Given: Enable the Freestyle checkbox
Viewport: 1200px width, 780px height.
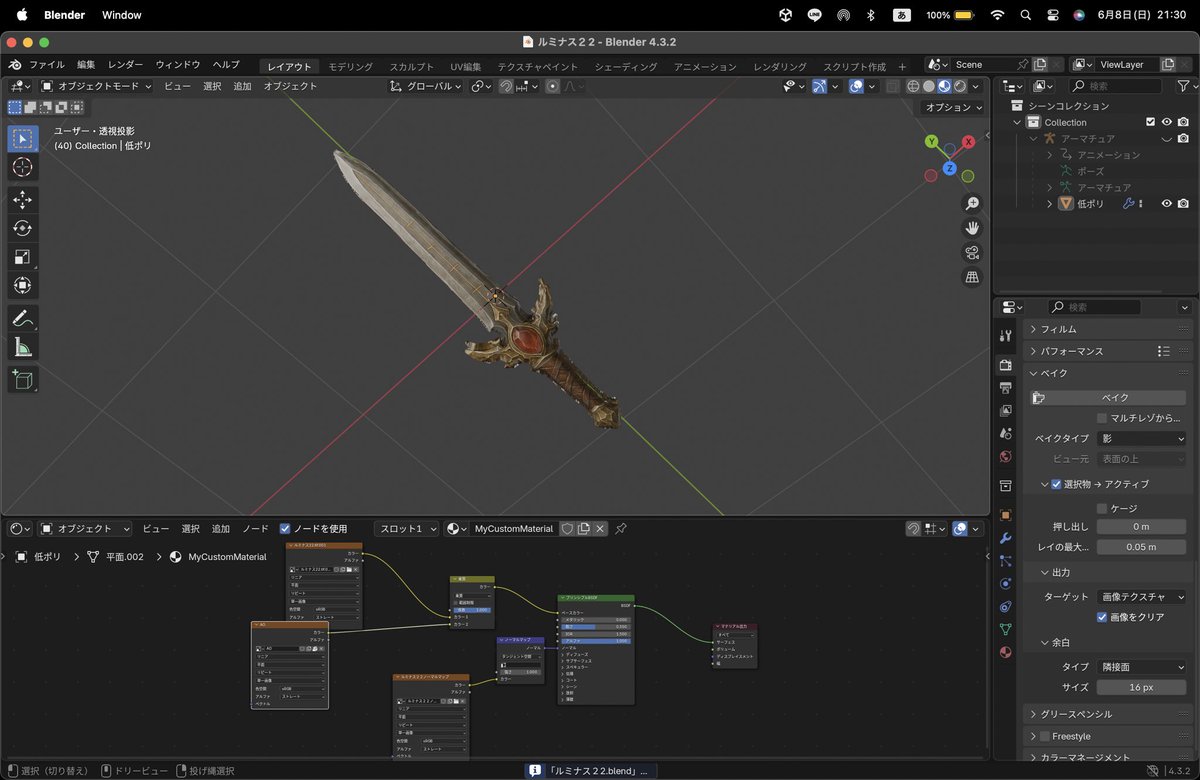Looking at the screenshot, I should coord(1045,736).
